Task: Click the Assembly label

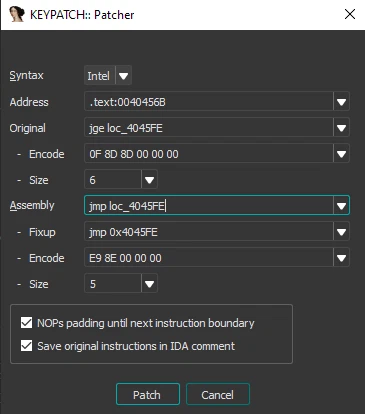Action: [32, 205]
